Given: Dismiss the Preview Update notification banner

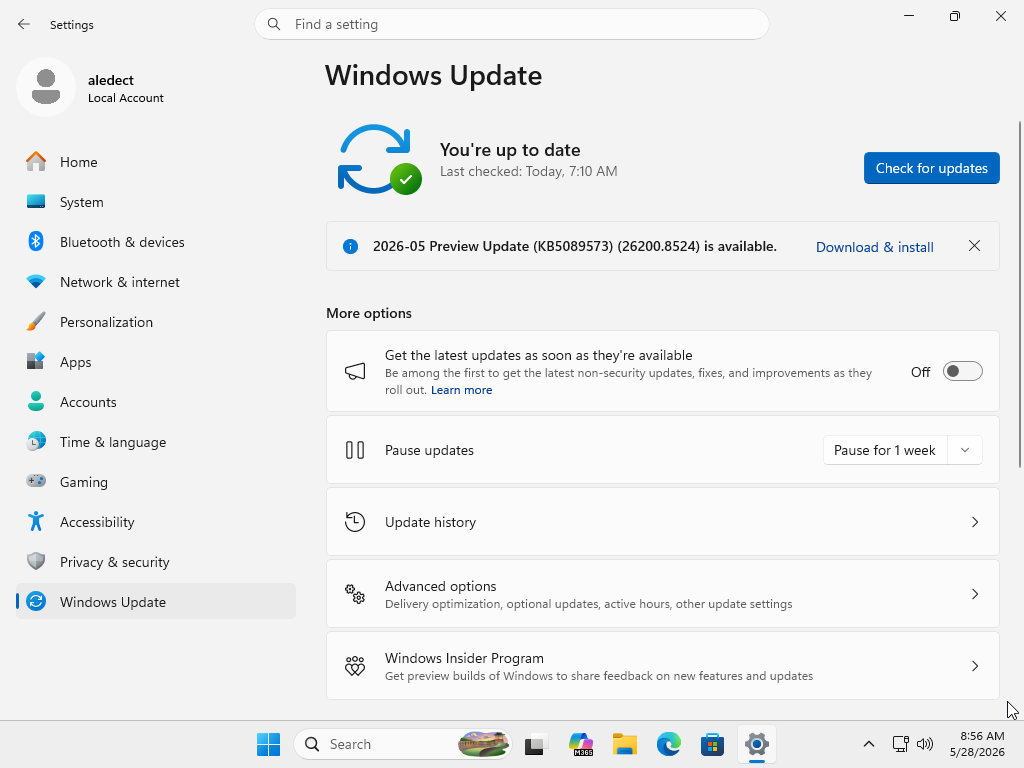Looking at the screenshot, I should point(974,246).
